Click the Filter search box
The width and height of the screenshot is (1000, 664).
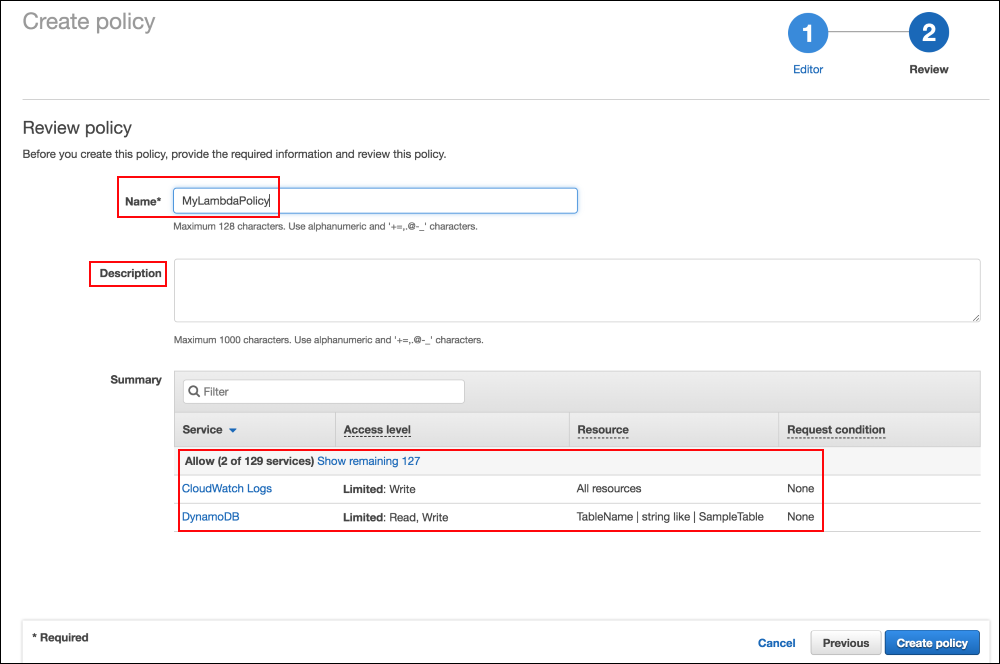(x=320, y=391)
